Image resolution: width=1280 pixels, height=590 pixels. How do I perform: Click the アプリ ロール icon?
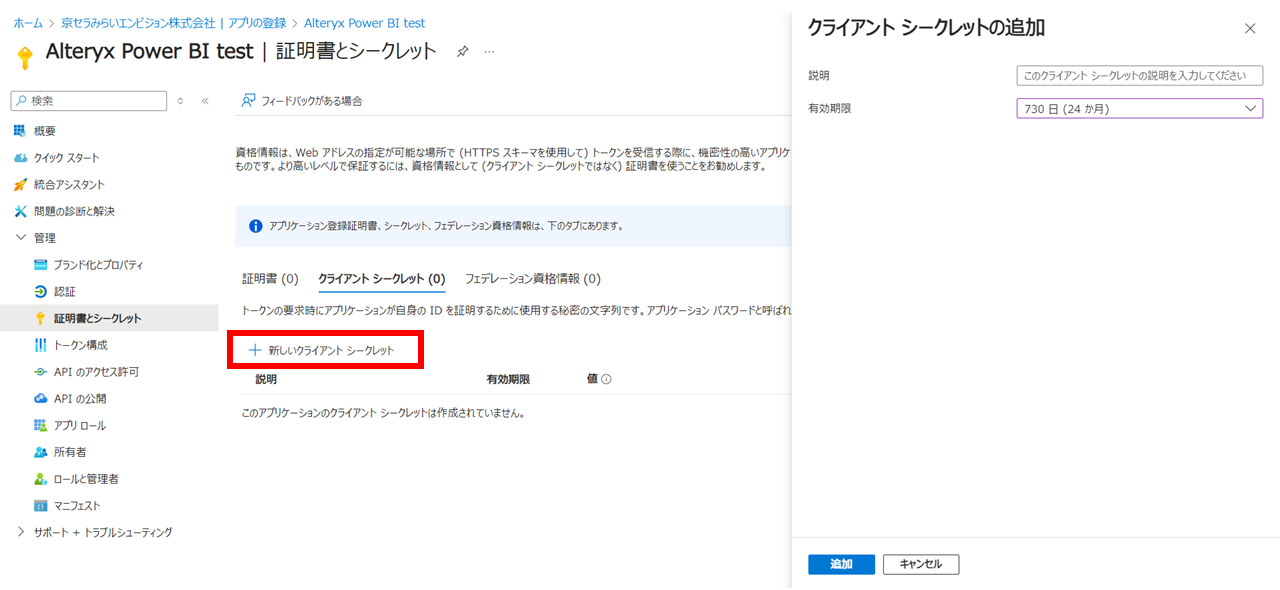coord(41,425)
